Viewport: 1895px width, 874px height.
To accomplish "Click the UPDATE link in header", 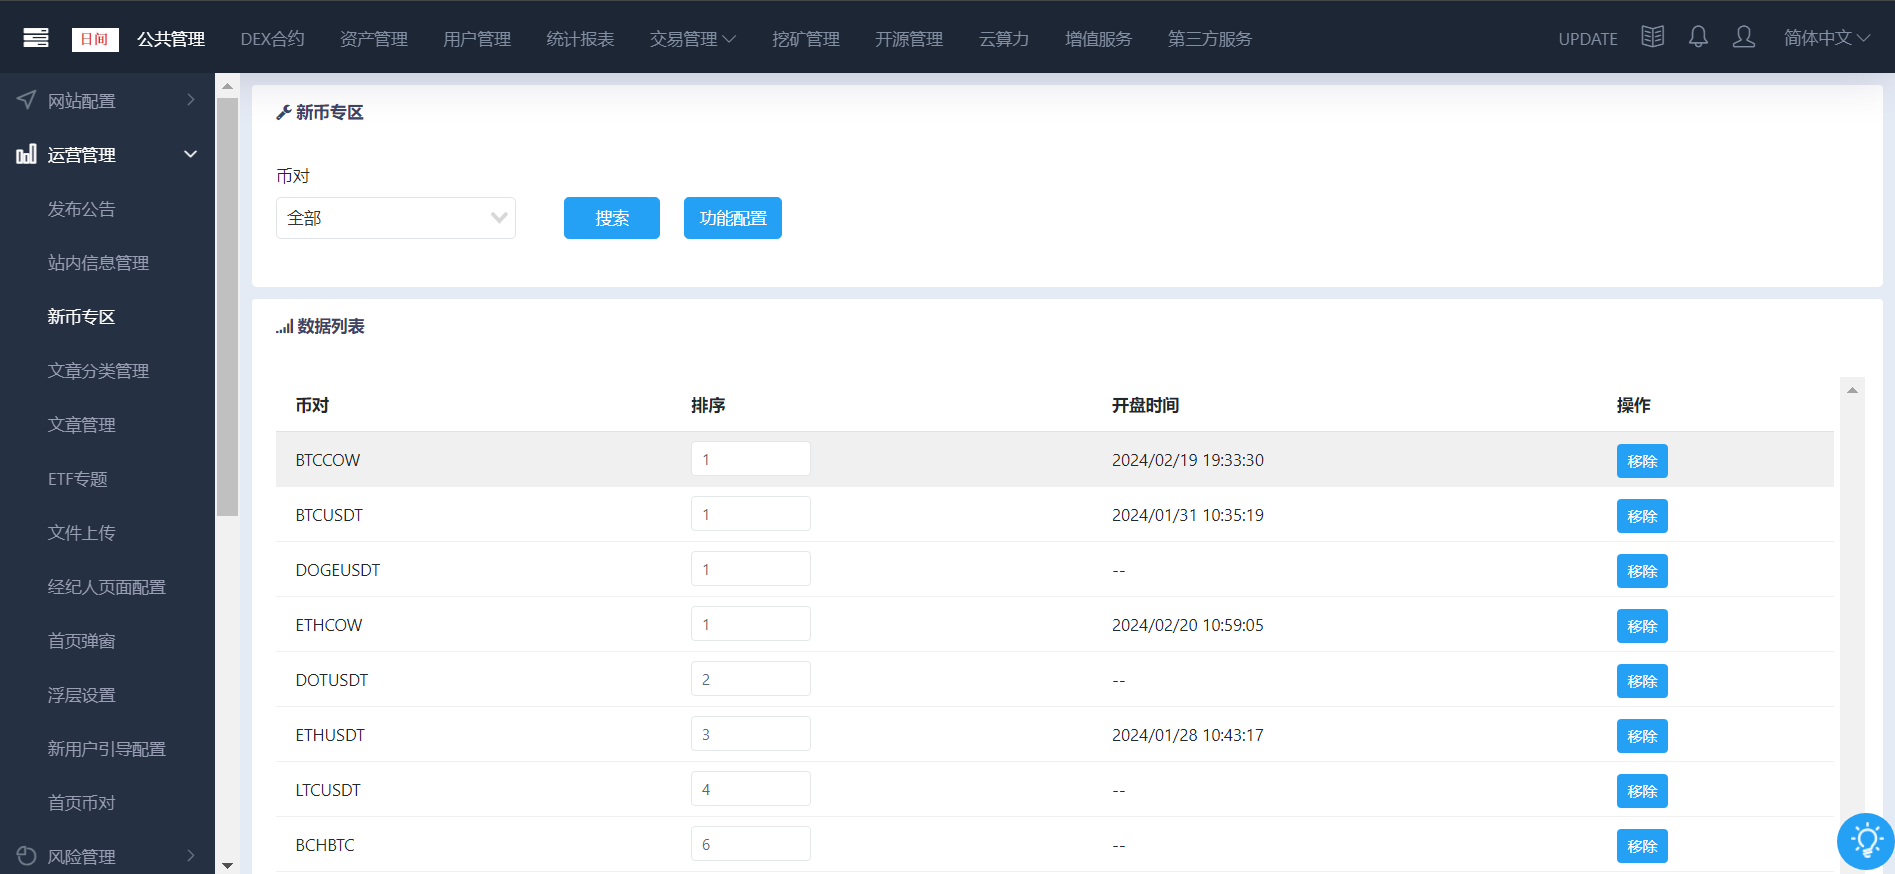I will click(1588, 39).
